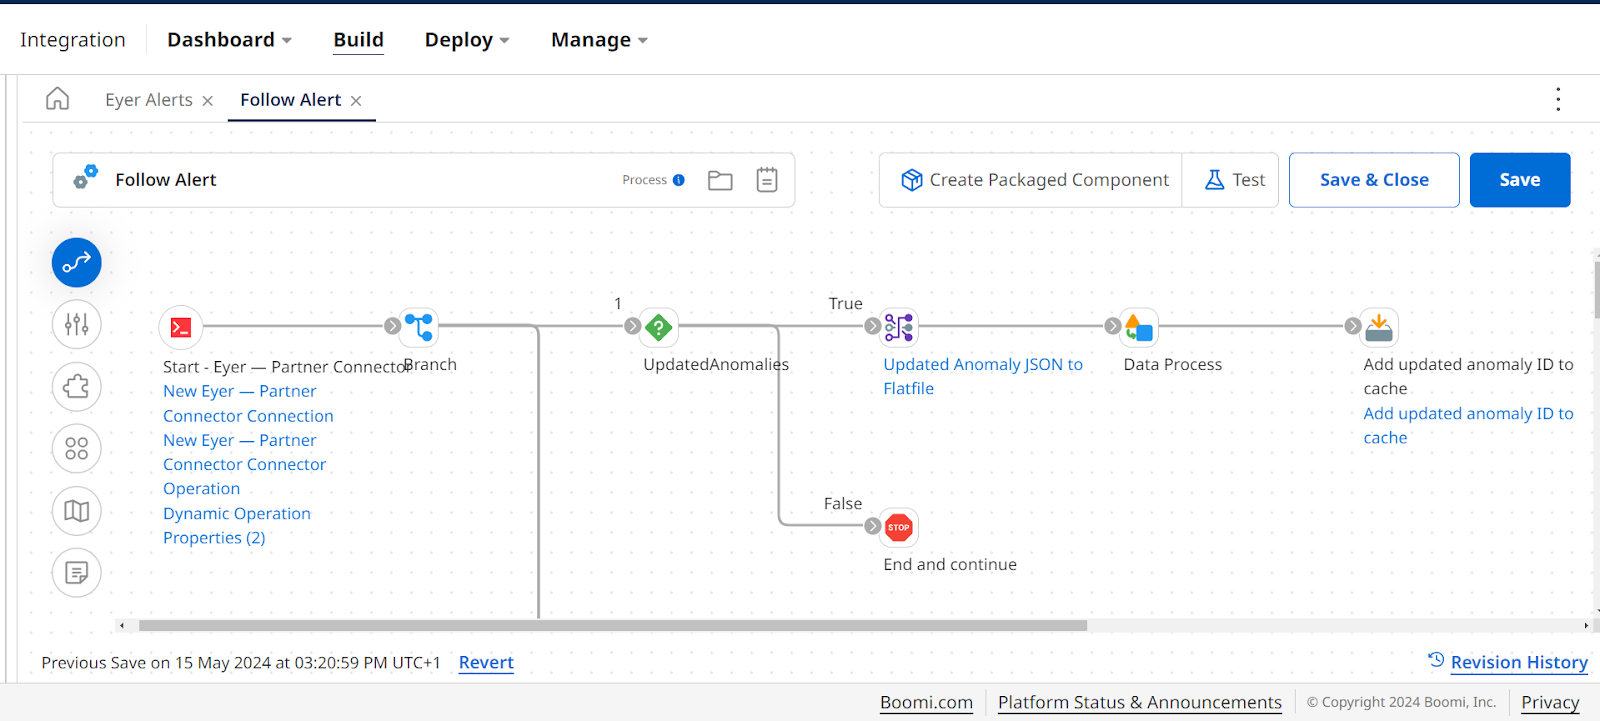Open the Privacy footer link
Image resolution: width=1600 pixels, height=721 pixels.
pos(1550,702)
